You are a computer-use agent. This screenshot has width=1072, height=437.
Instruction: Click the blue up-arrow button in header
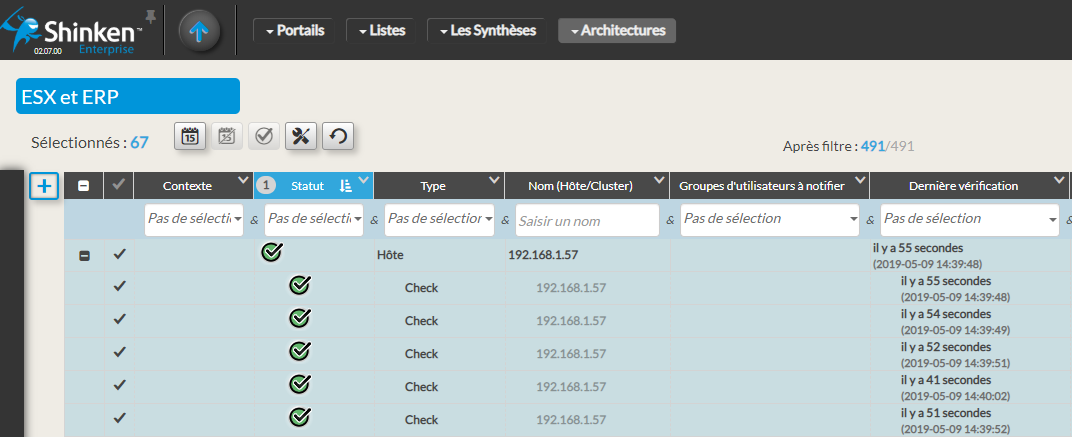pyautogui.click(x=199, y=31)
